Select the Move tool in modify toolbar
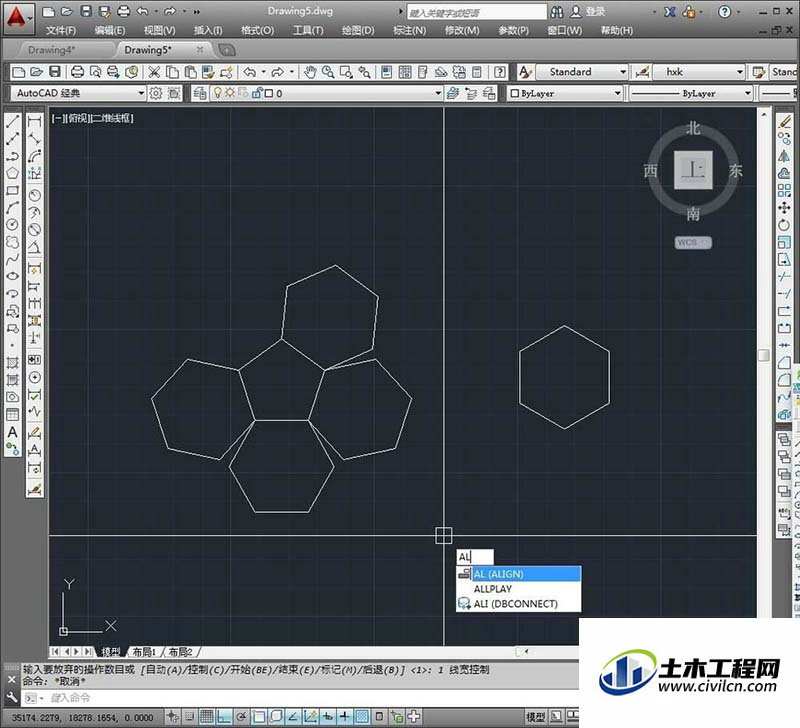Viewport: 800px width, 728px height. pyautogui.click(x=784, y=208)
